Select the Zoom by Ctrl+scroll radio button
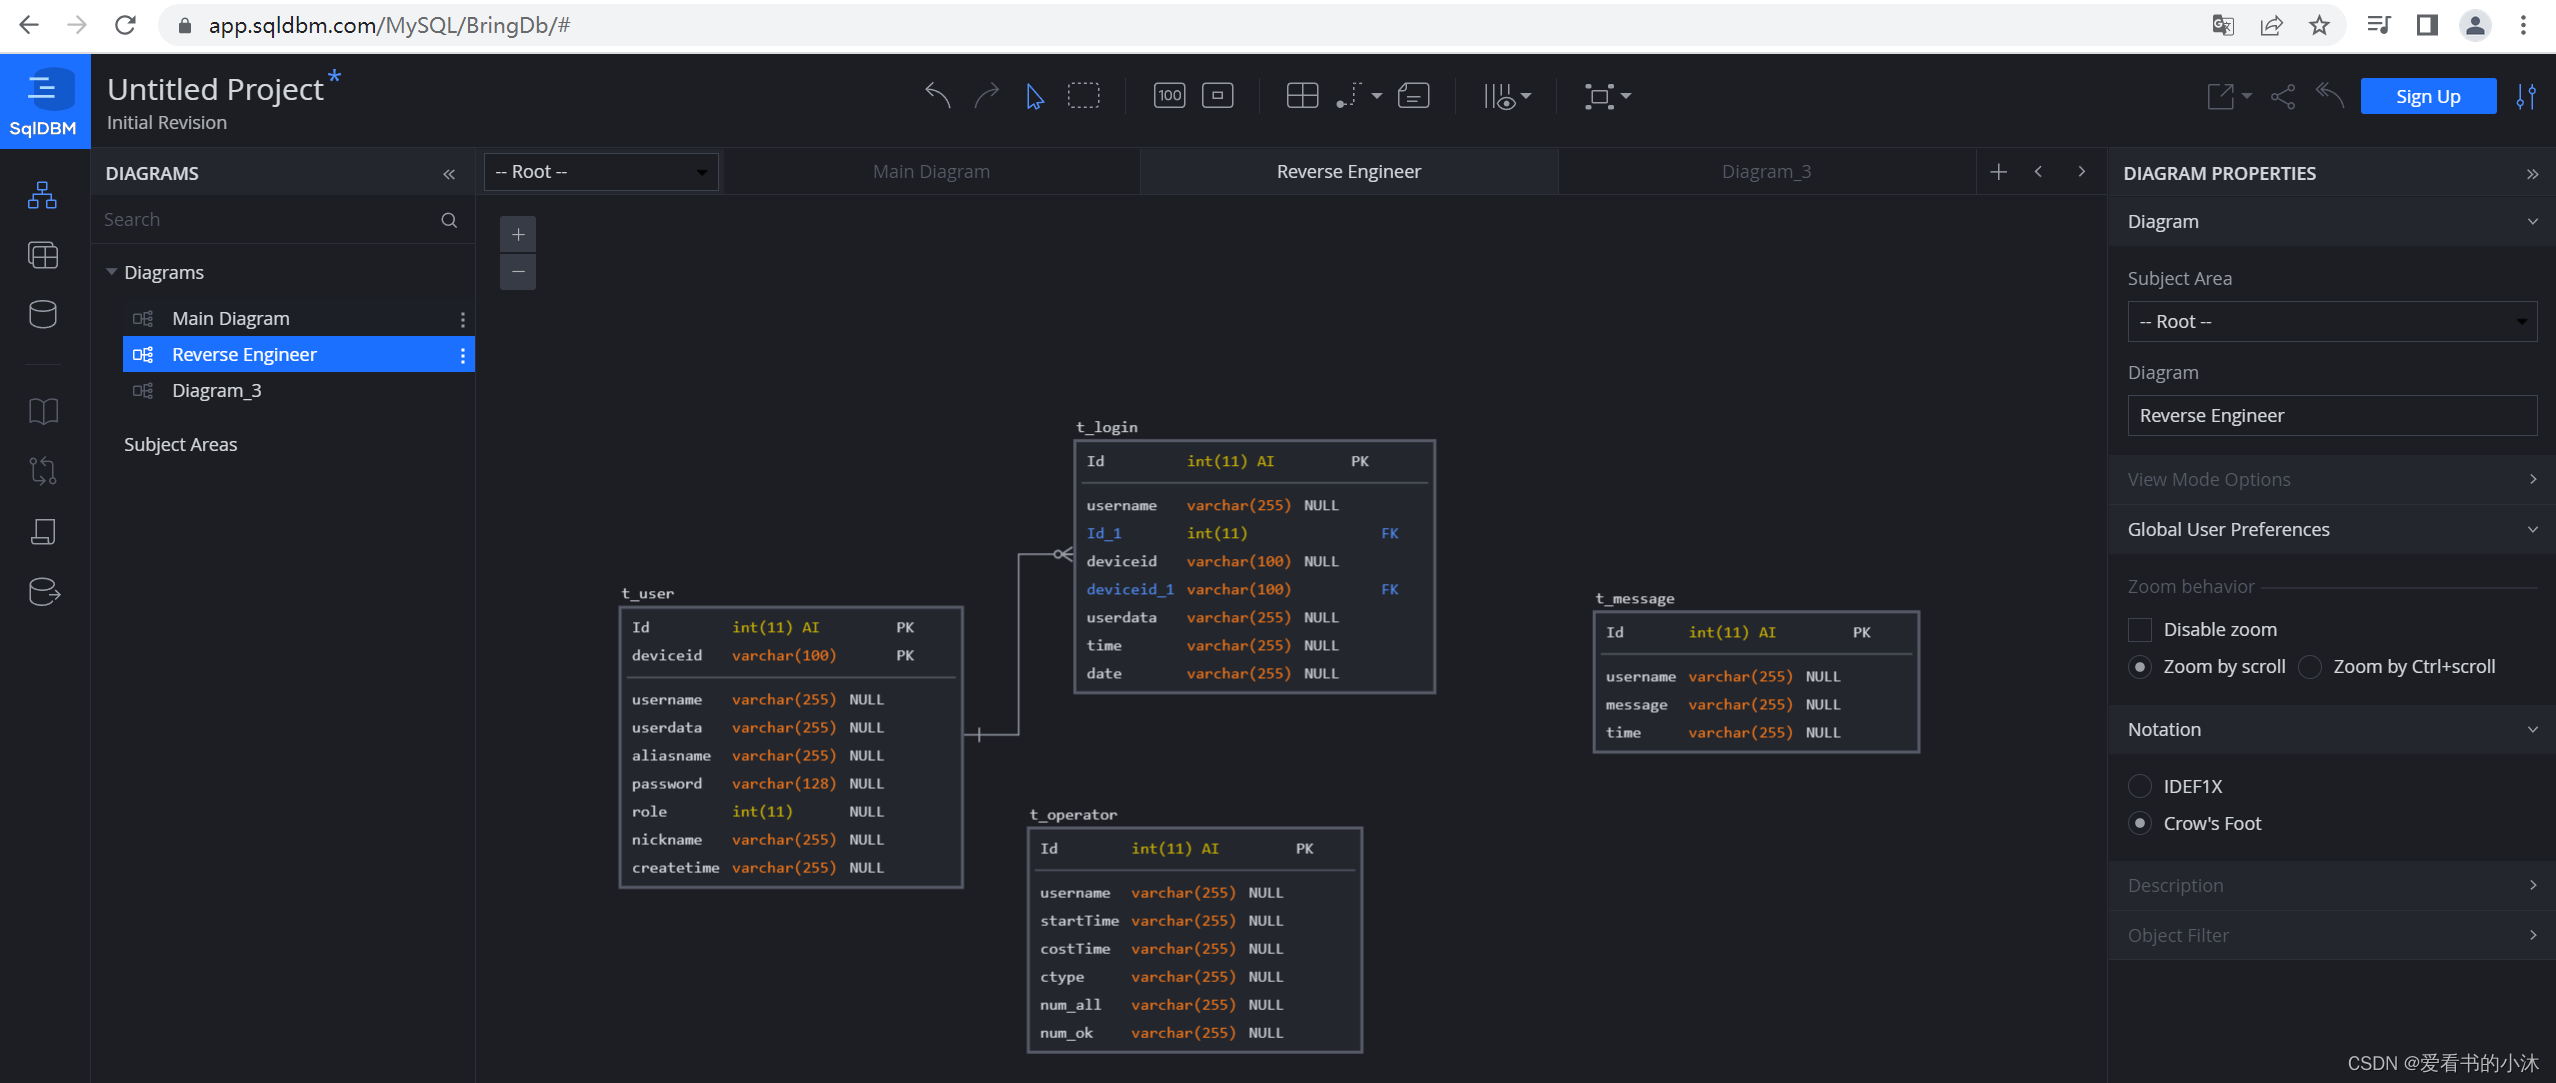The width and height of the screenshot is (2556, 1083). [x=2309, y=667]
